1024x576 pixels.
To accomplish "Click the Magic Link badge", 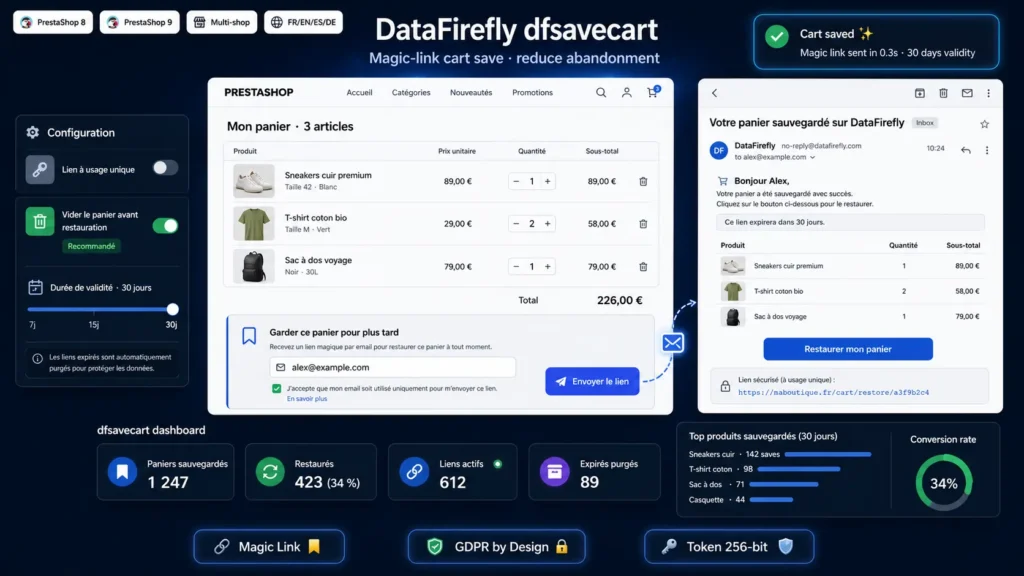I will (269, 547).
